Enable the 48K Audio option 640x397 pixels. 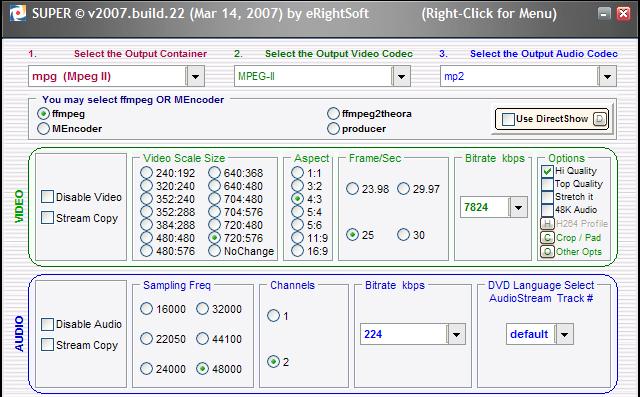(x=547, y=210)
